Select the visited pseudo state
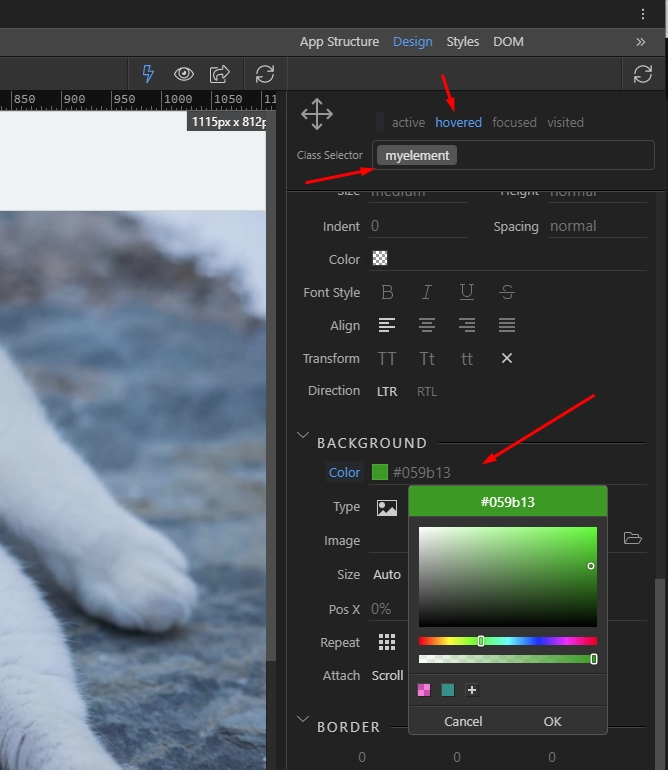The width and height of the screenshot is (668, 770). pos(565,122)
